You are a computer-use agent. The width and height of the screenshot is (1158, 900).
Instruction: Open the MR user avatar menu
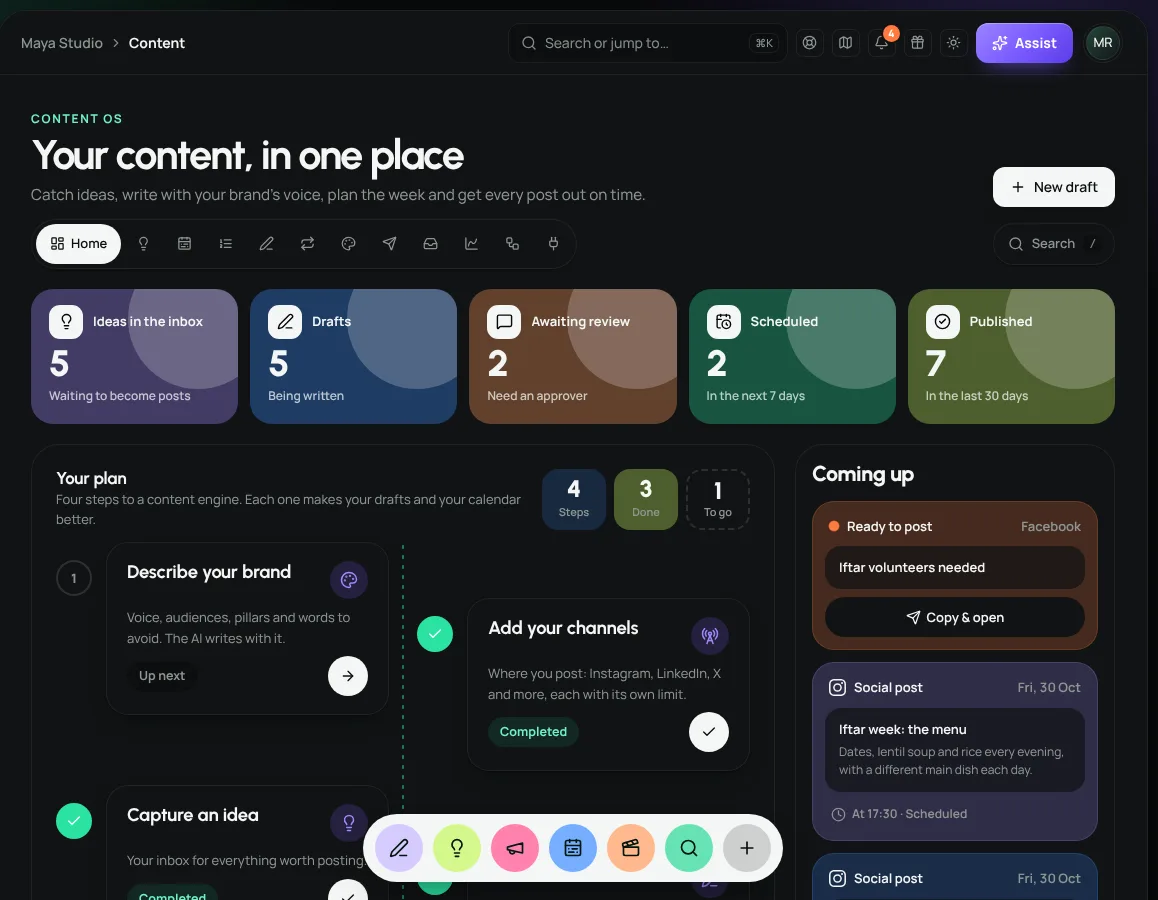coord(1103,43)
